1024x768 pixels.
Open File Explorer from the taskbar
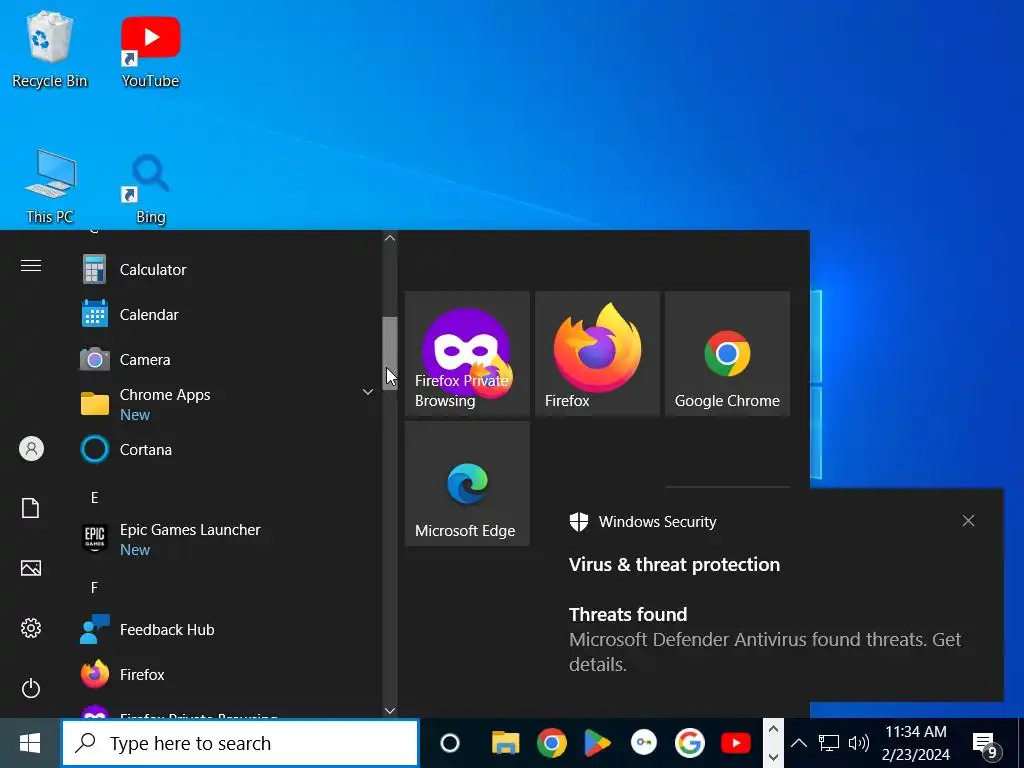pyautogui.click(x=505, y=743)
